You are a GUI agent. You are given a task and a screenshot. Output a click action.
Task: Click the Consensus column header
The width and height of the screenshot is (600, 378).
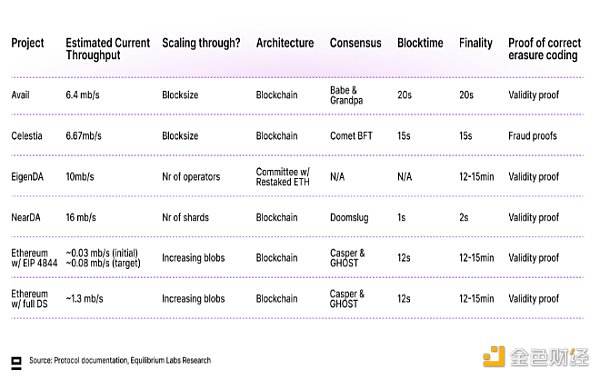tap(355, 43)
